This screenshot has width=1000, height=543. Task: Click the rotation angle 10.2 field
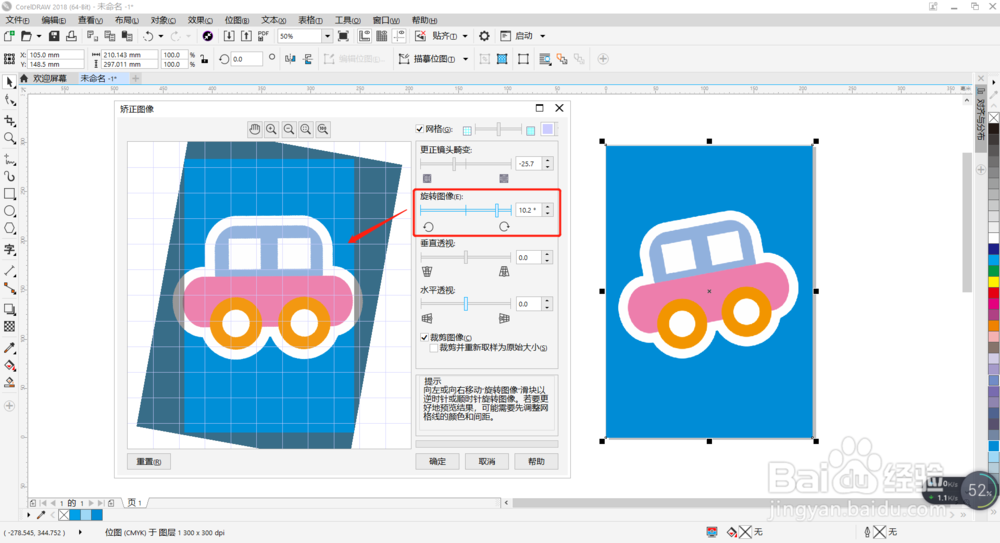(528, 210)
